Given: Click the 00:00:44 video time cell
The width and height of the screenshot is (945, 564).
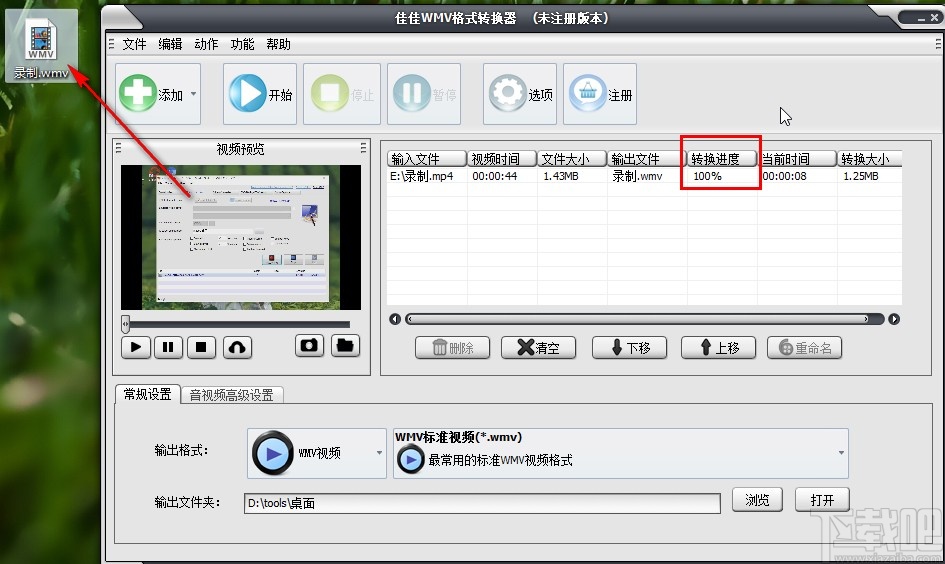Looking at the screenshot, I should tap(495, 176).
